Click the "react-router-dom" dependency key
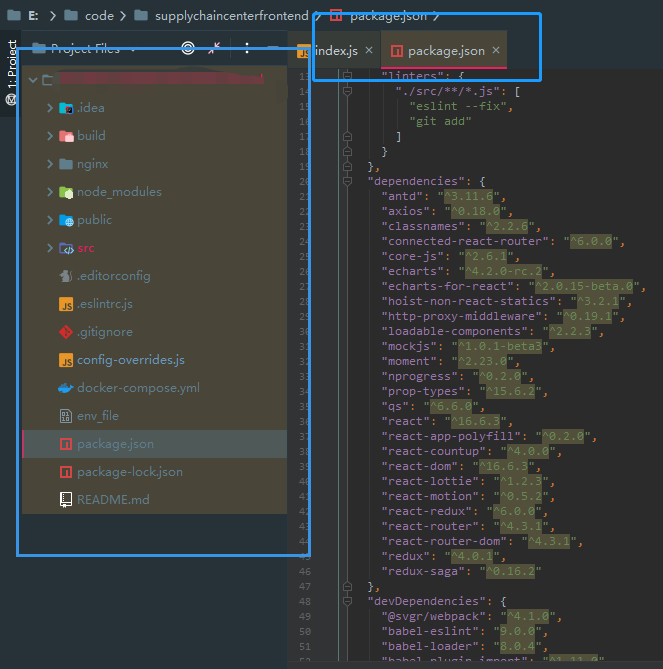This screenshot has width=663, height=669. [447, 541]
